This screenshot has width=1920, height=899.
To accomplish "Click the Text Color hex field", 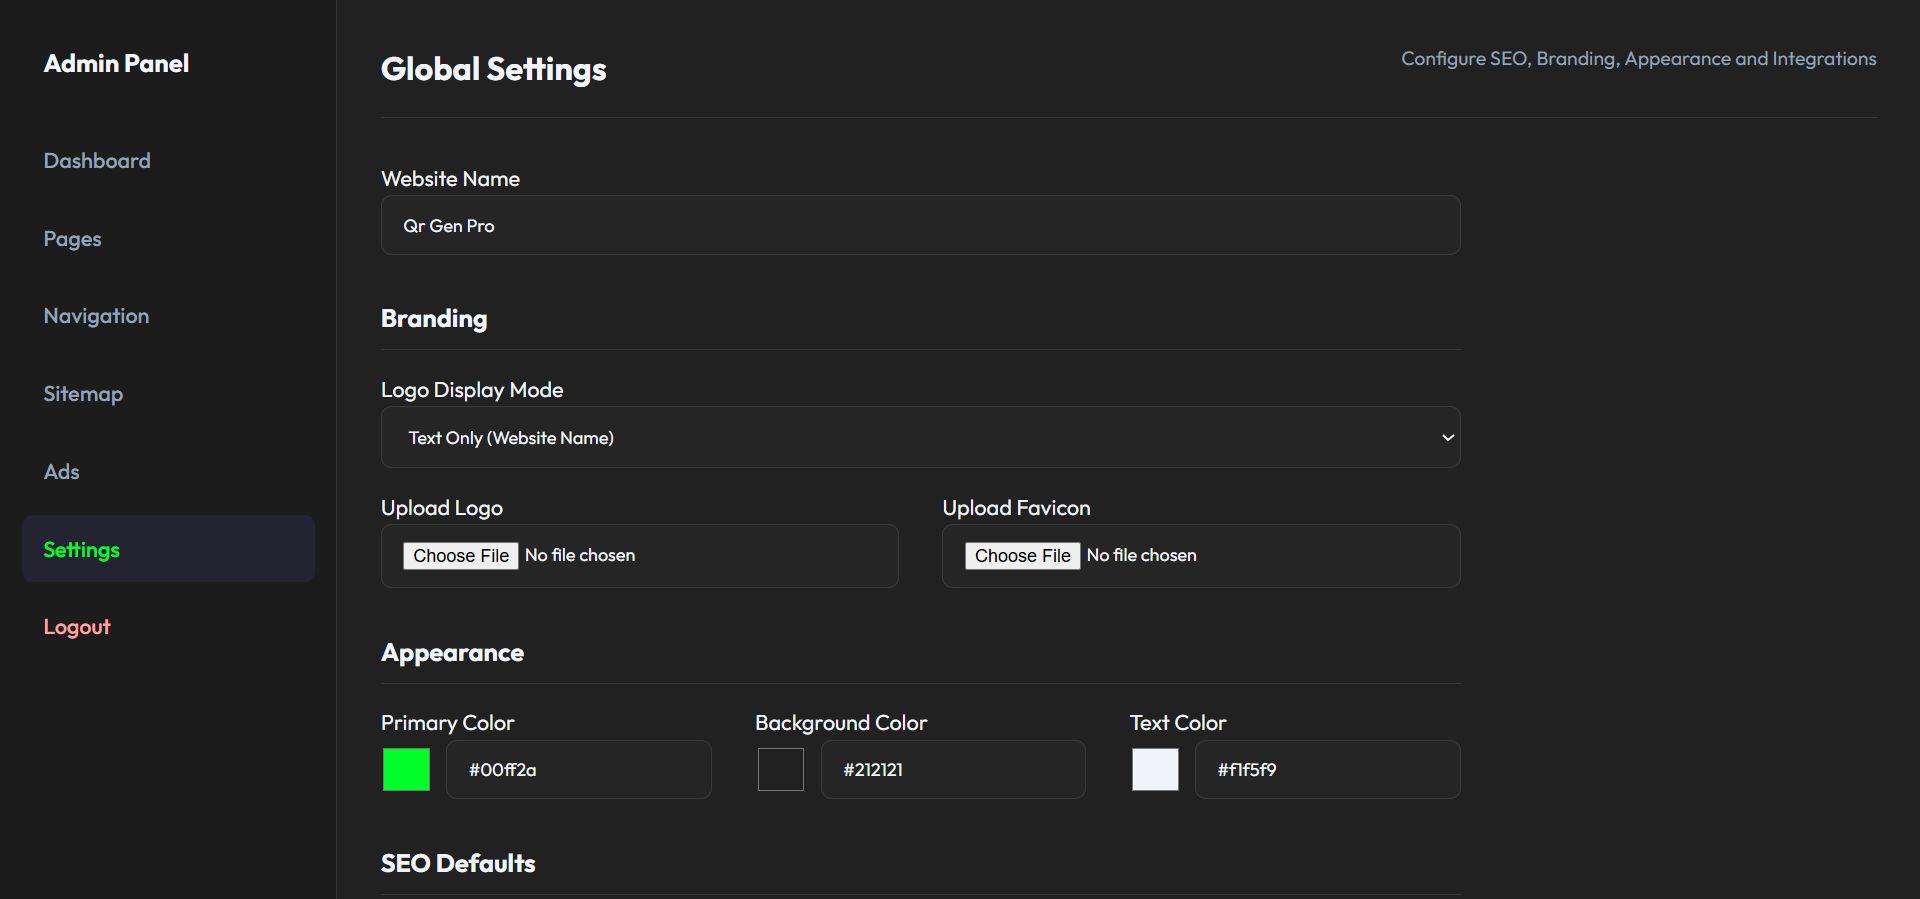I will (1327, 770).
